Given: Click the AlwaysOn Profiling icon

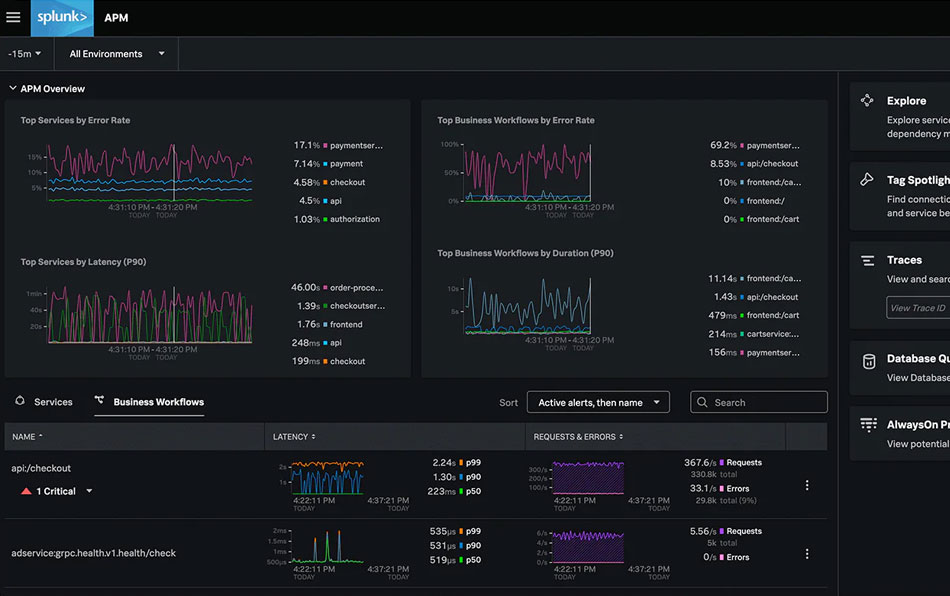Looking at the screenshot, I should click(x=869, y=424).
